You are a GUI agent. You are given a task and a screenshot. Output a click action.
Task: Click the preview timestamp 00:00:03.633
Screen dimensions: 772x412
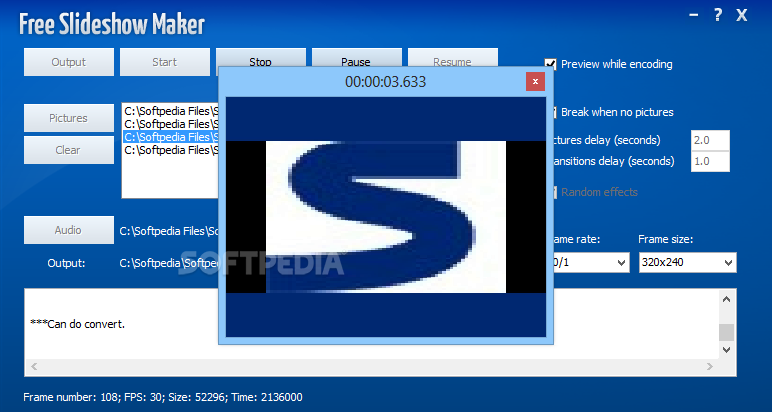point(386,82)
